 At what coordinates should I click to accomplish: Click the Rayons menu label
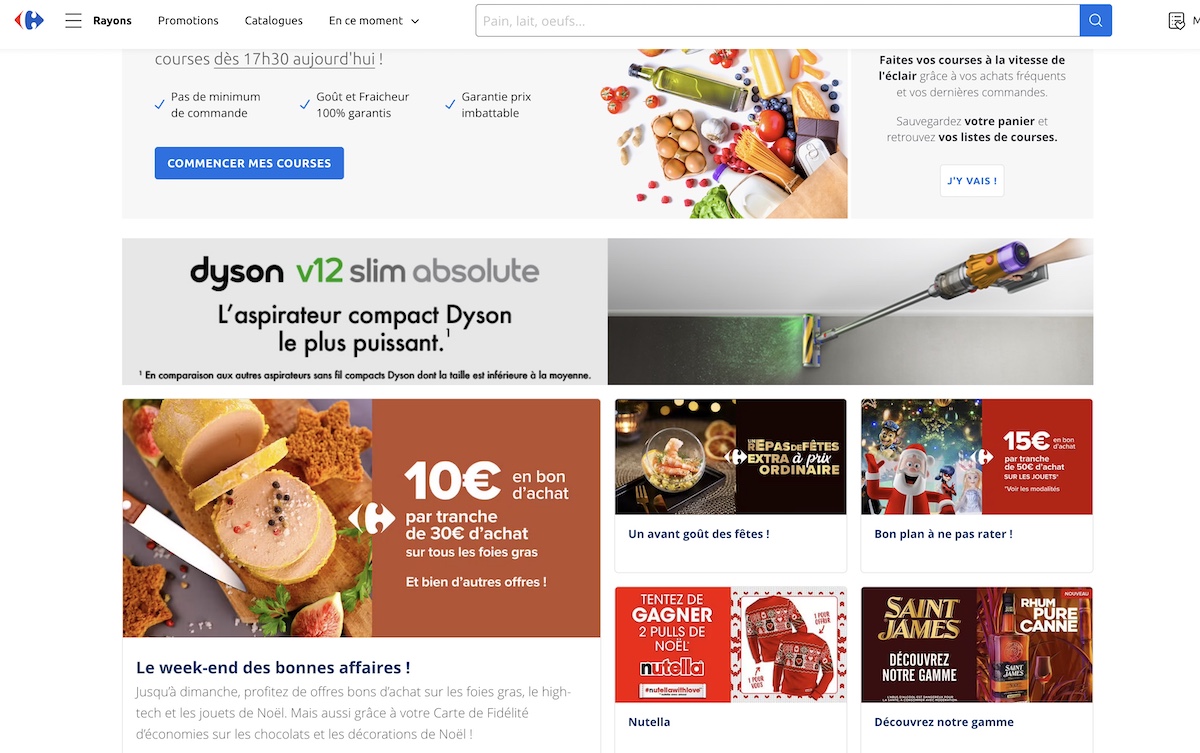112,20
